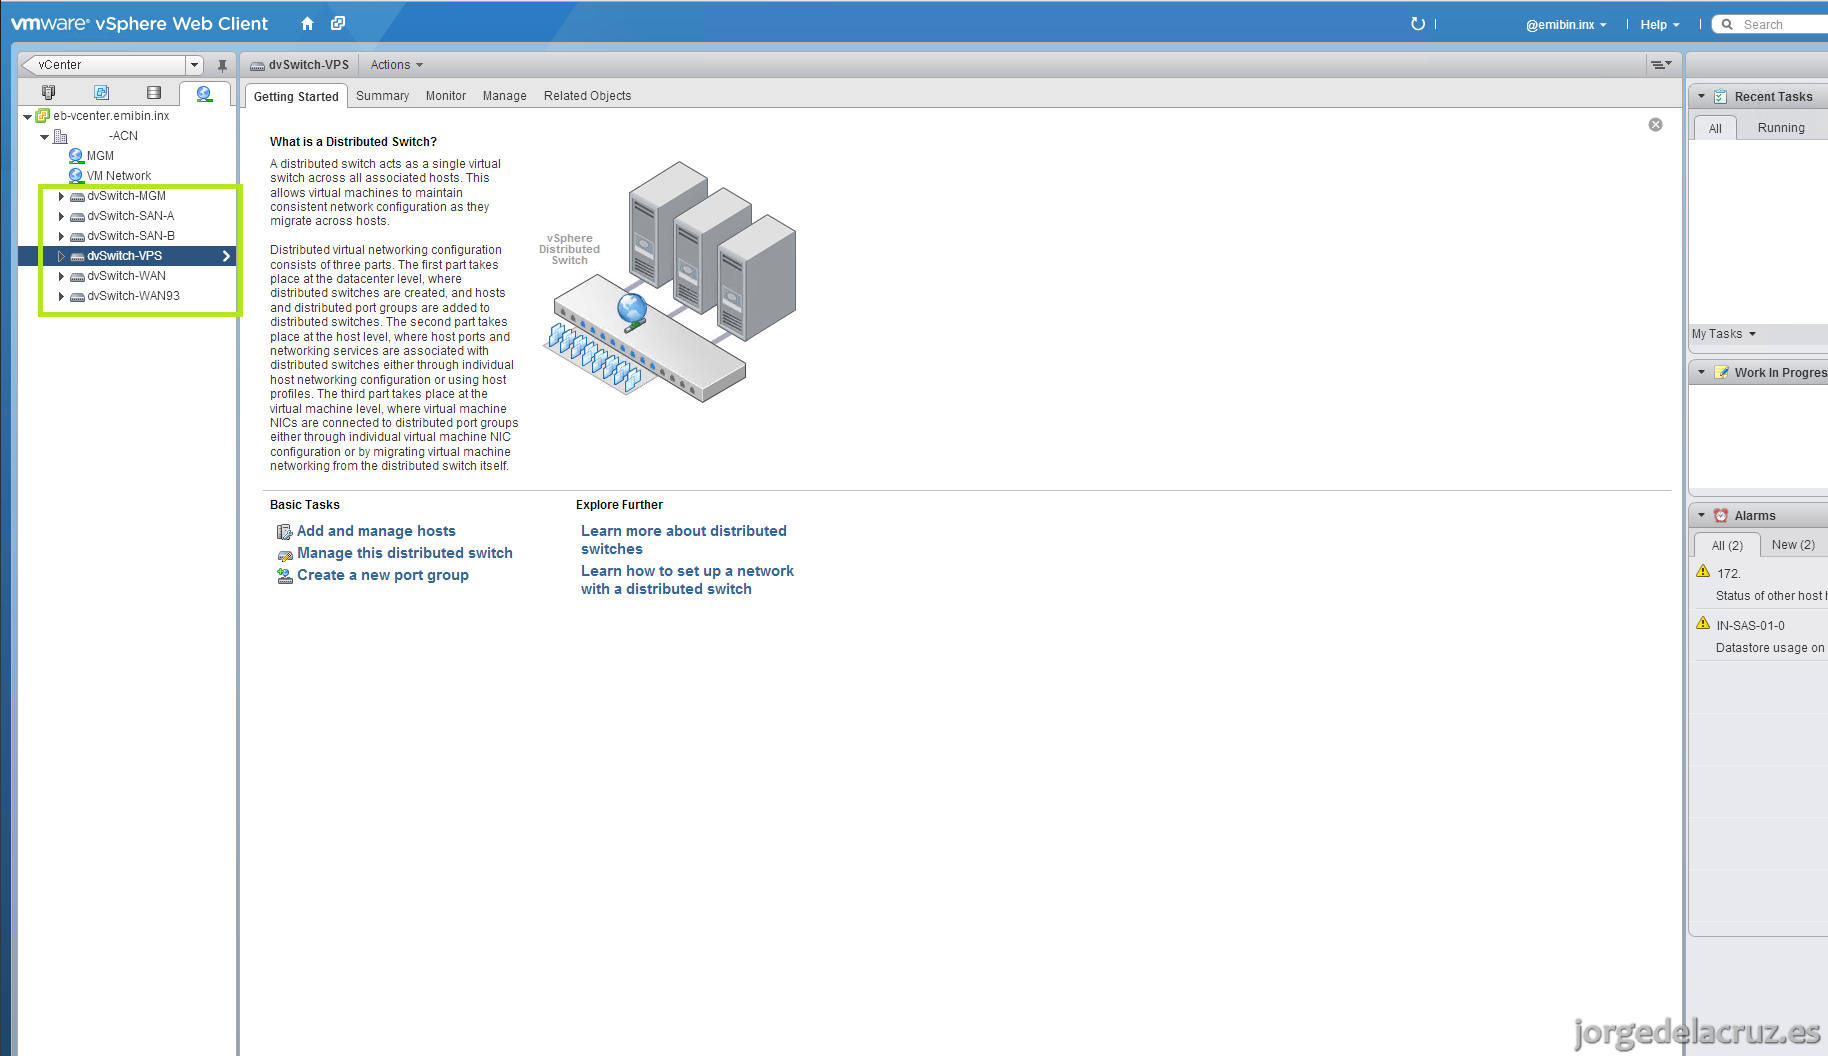Image resolution: width=1828 pixels, height=1056 pixels.
Task: Open the Summary tab
Action: coord(382,96)
